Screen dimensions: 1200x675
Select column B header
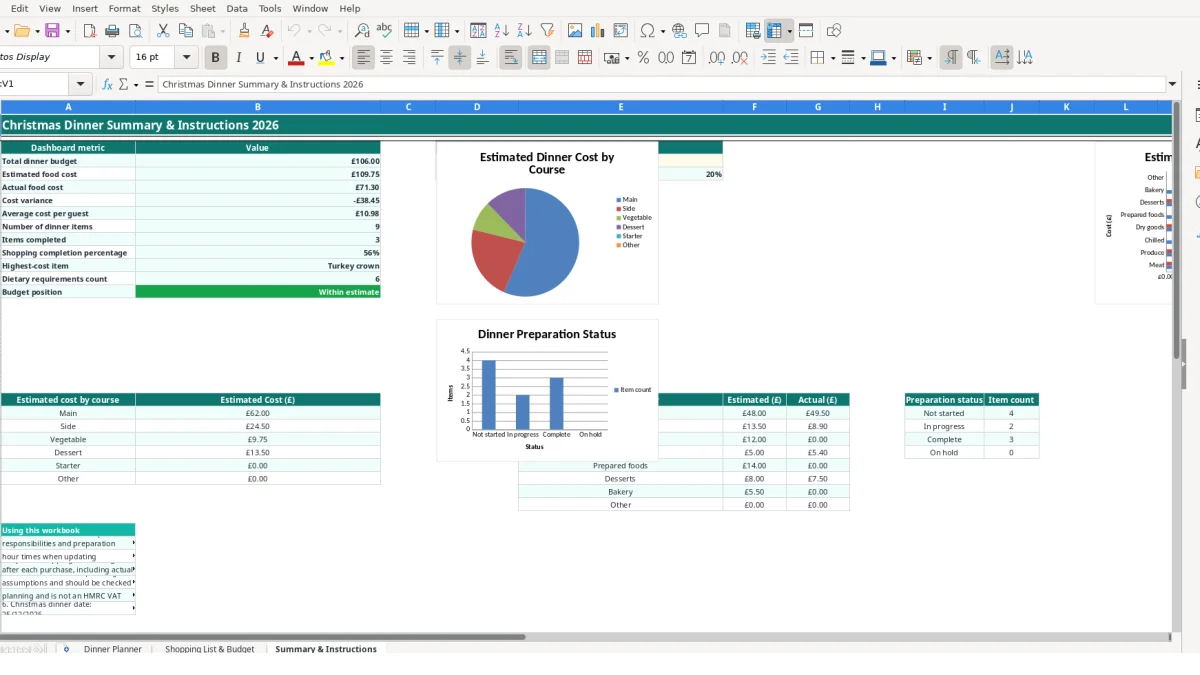click(258, 107)
